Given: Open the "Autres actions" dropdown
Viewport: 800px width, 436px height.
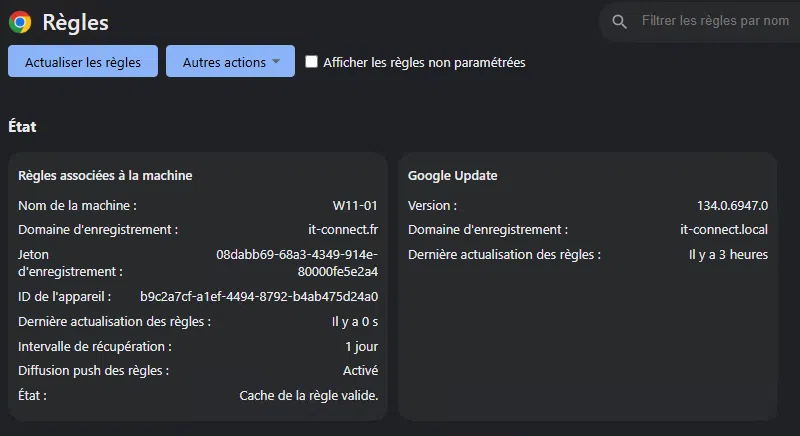Looking at the screenshot, I should click(x=230, y=62).
